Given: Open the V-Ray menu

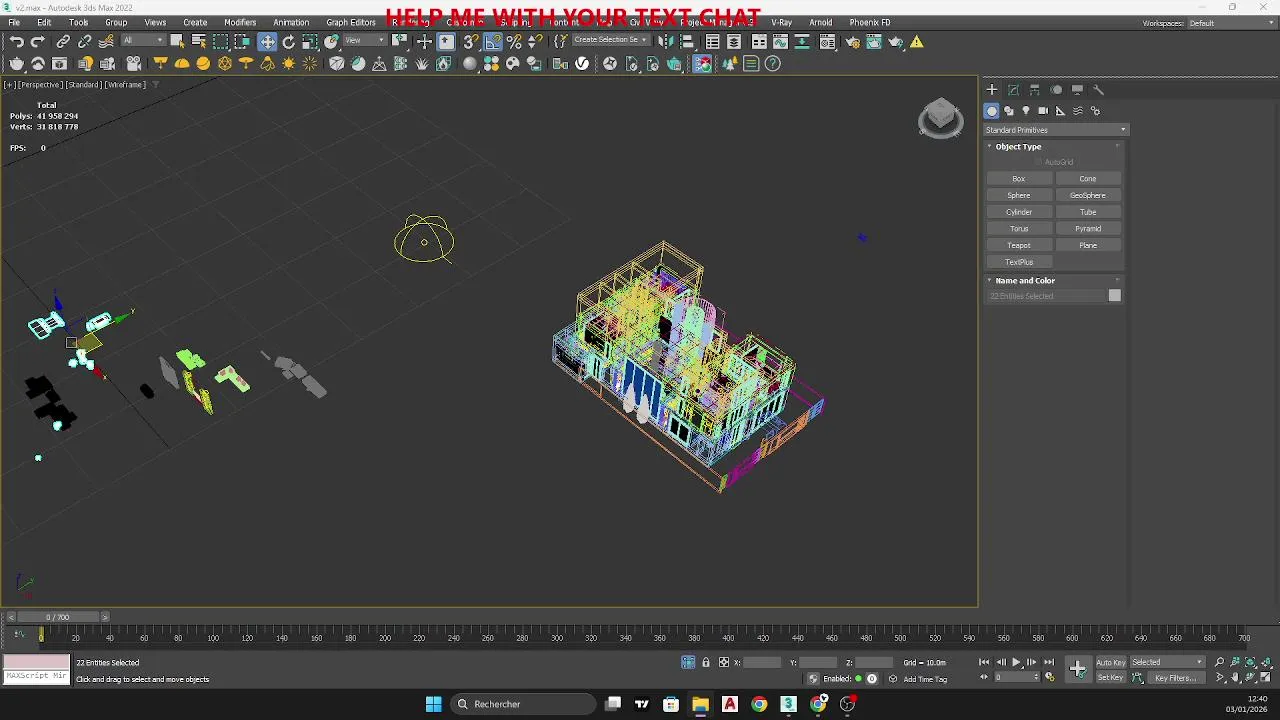Looking at the screenshot, I should pos(781,22).
